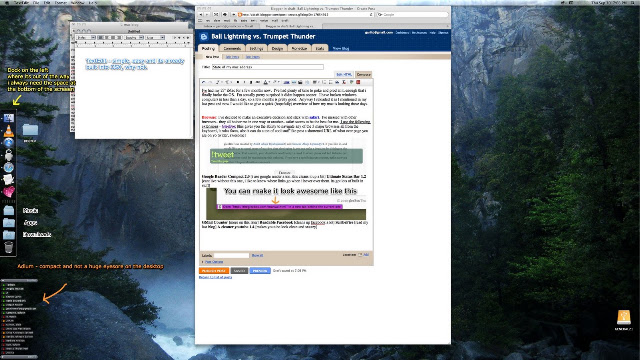
Task: Expand Post Options disclosure triangle
Action: pyautogui.click(x=202, y=262)
